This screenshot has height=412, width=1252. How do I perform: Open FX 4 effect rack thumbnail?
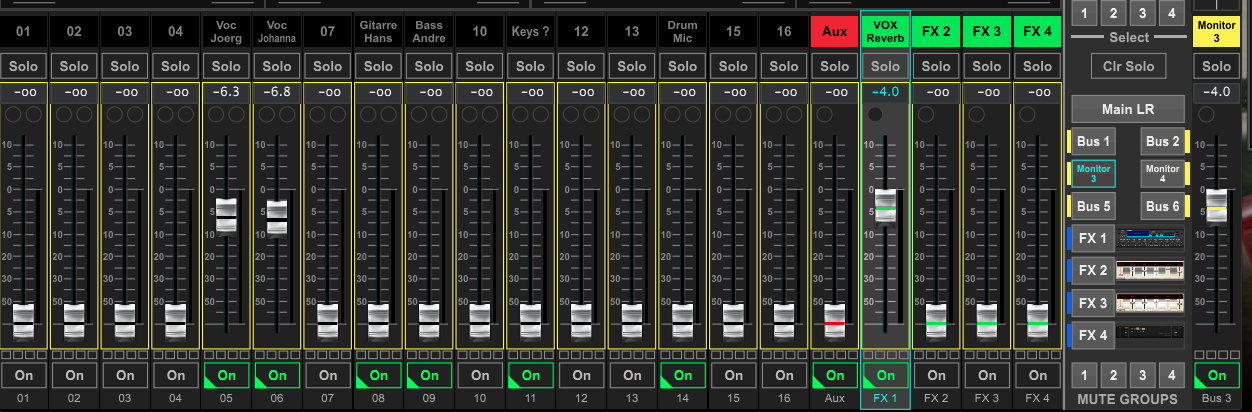tap(1149, 335)
